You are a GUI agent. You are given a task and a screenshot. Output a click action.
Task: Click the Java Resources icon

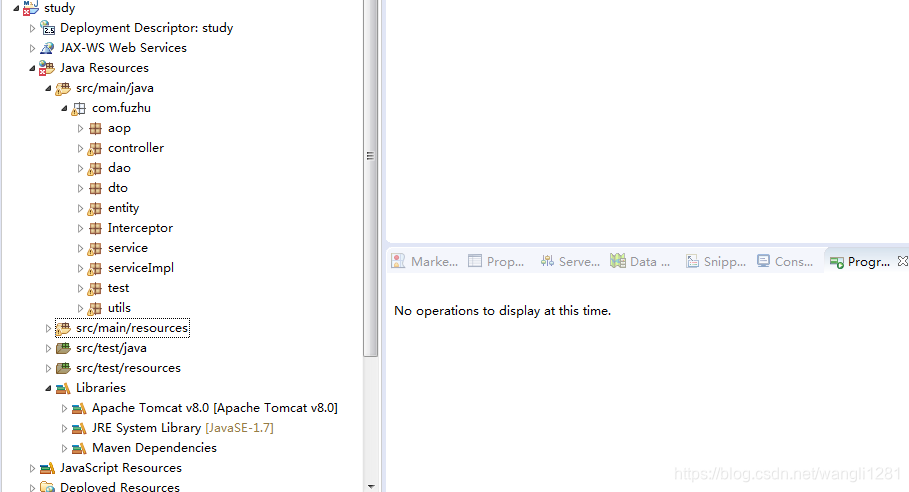[47, 68]
